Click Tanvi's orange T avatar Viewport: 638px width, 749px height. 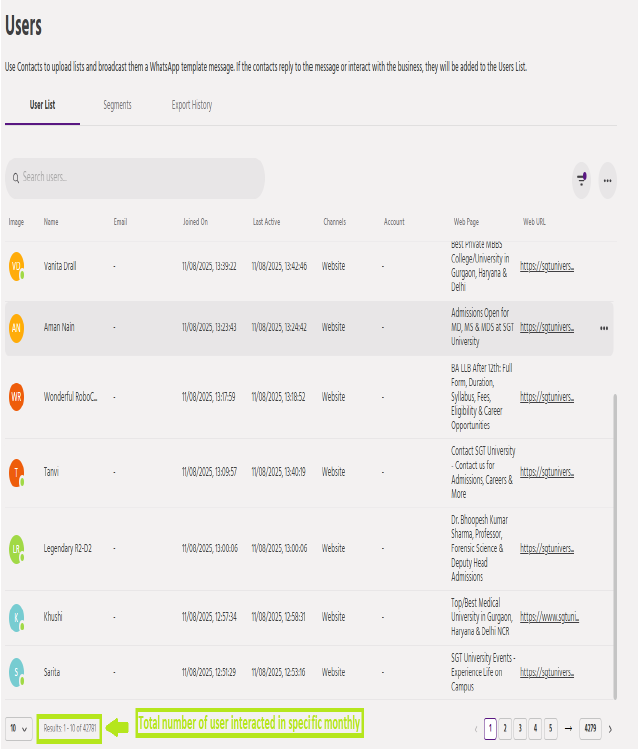[x=16, y=472]
